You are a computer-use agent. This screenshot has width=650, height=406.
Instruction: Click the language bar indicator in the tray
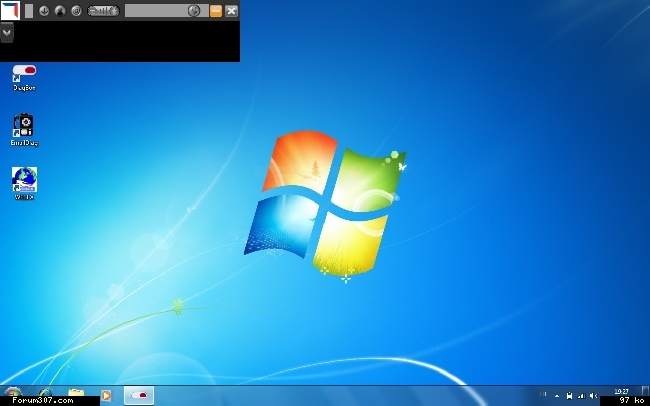coord(543,394)
